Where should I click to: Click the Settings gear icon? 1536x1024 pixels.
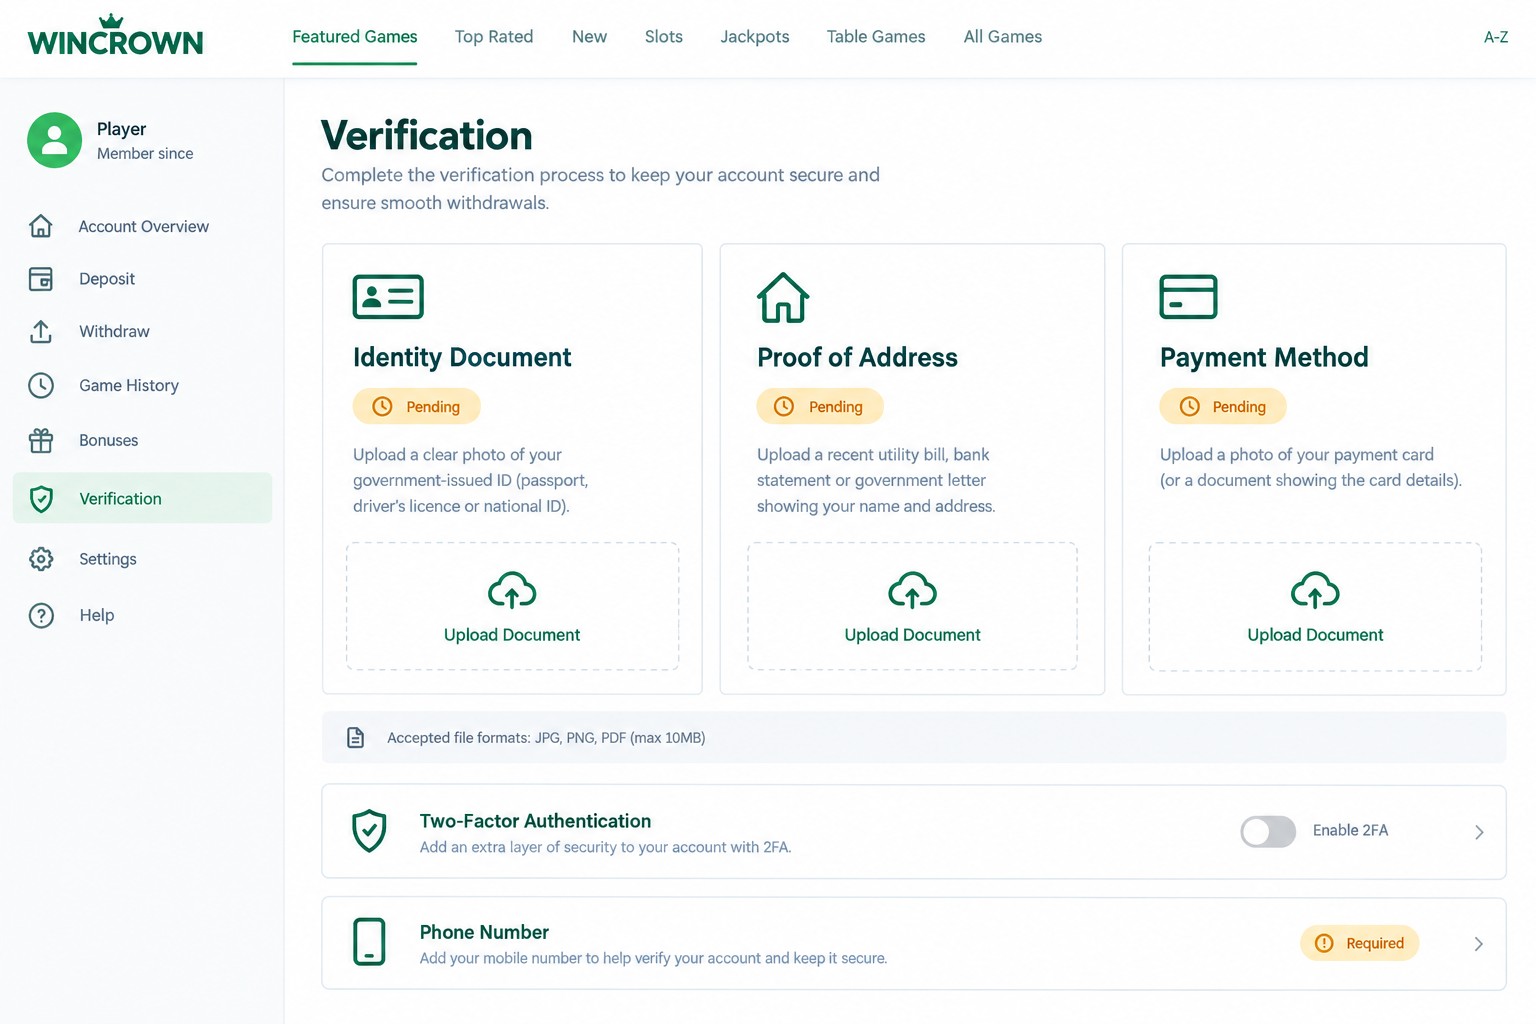click(41, 559)
